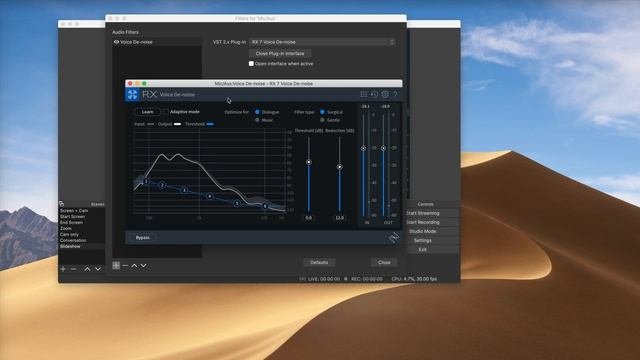Click the iZotope RX logo icon
The image size is (640, 360).
pos(133,95)
